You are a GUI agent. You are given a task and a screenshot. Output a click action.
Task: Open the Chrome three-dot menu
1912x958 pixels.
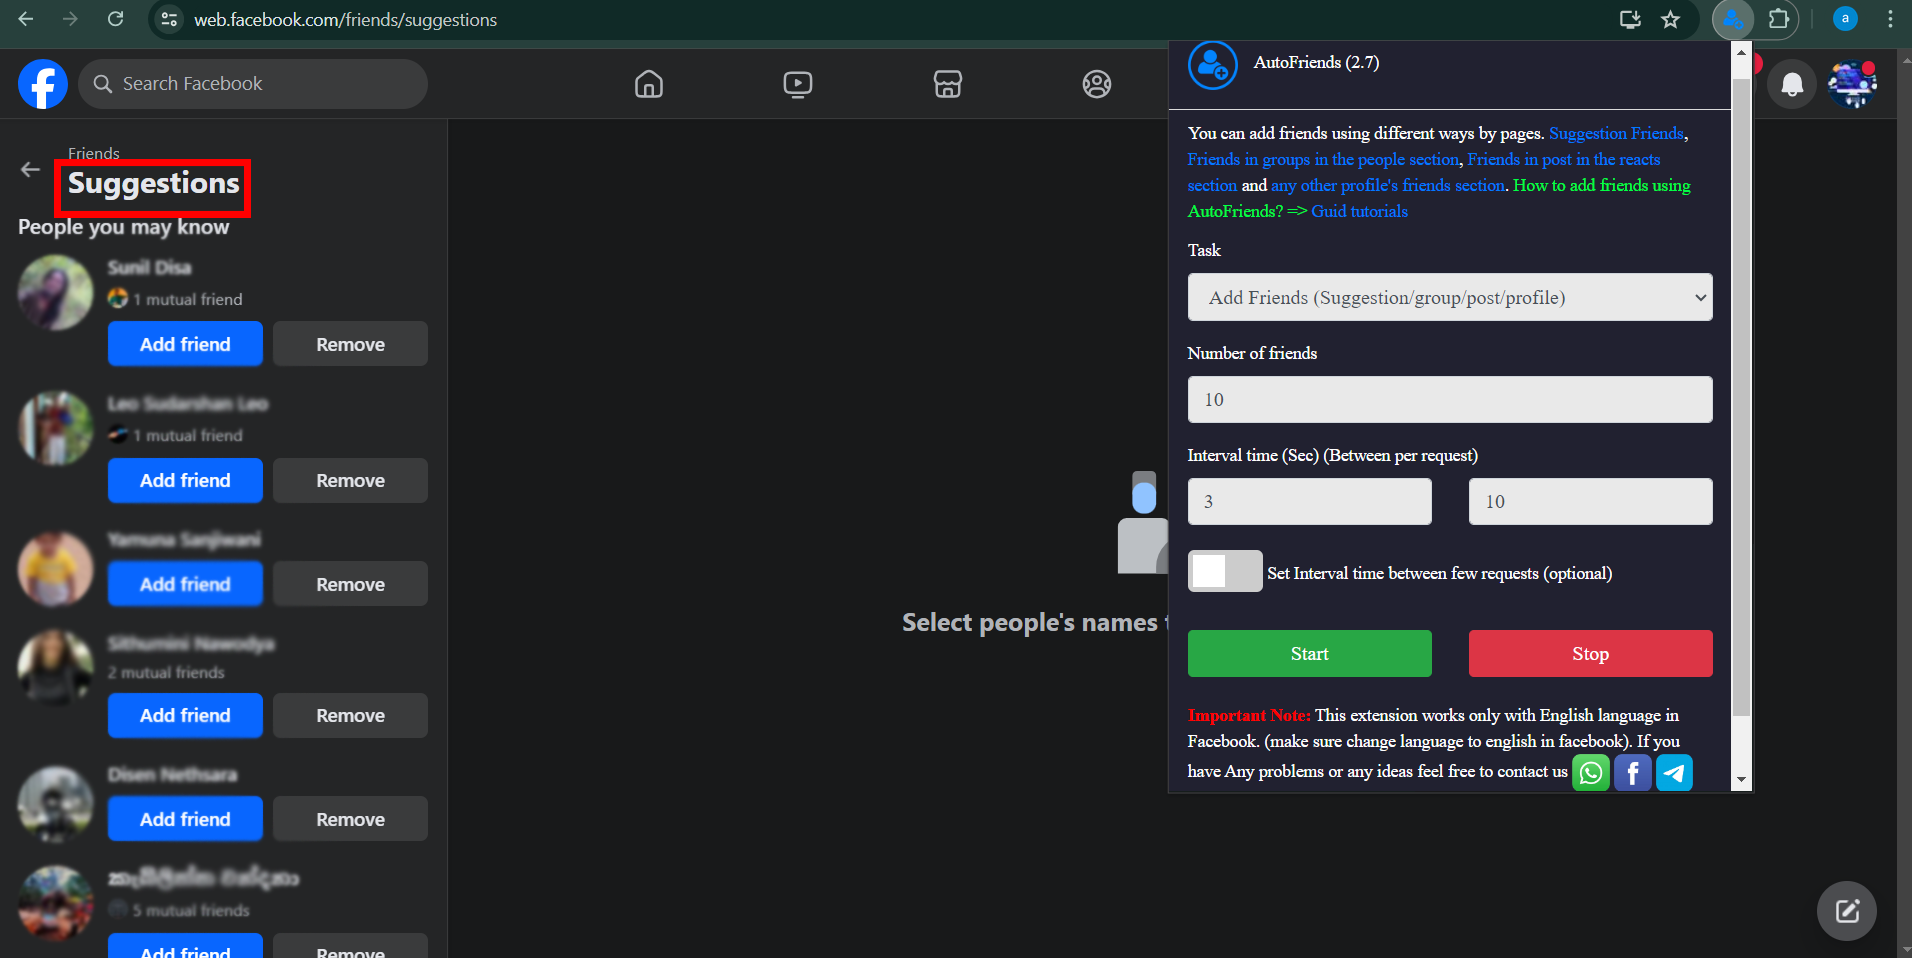coord(1890,19)
